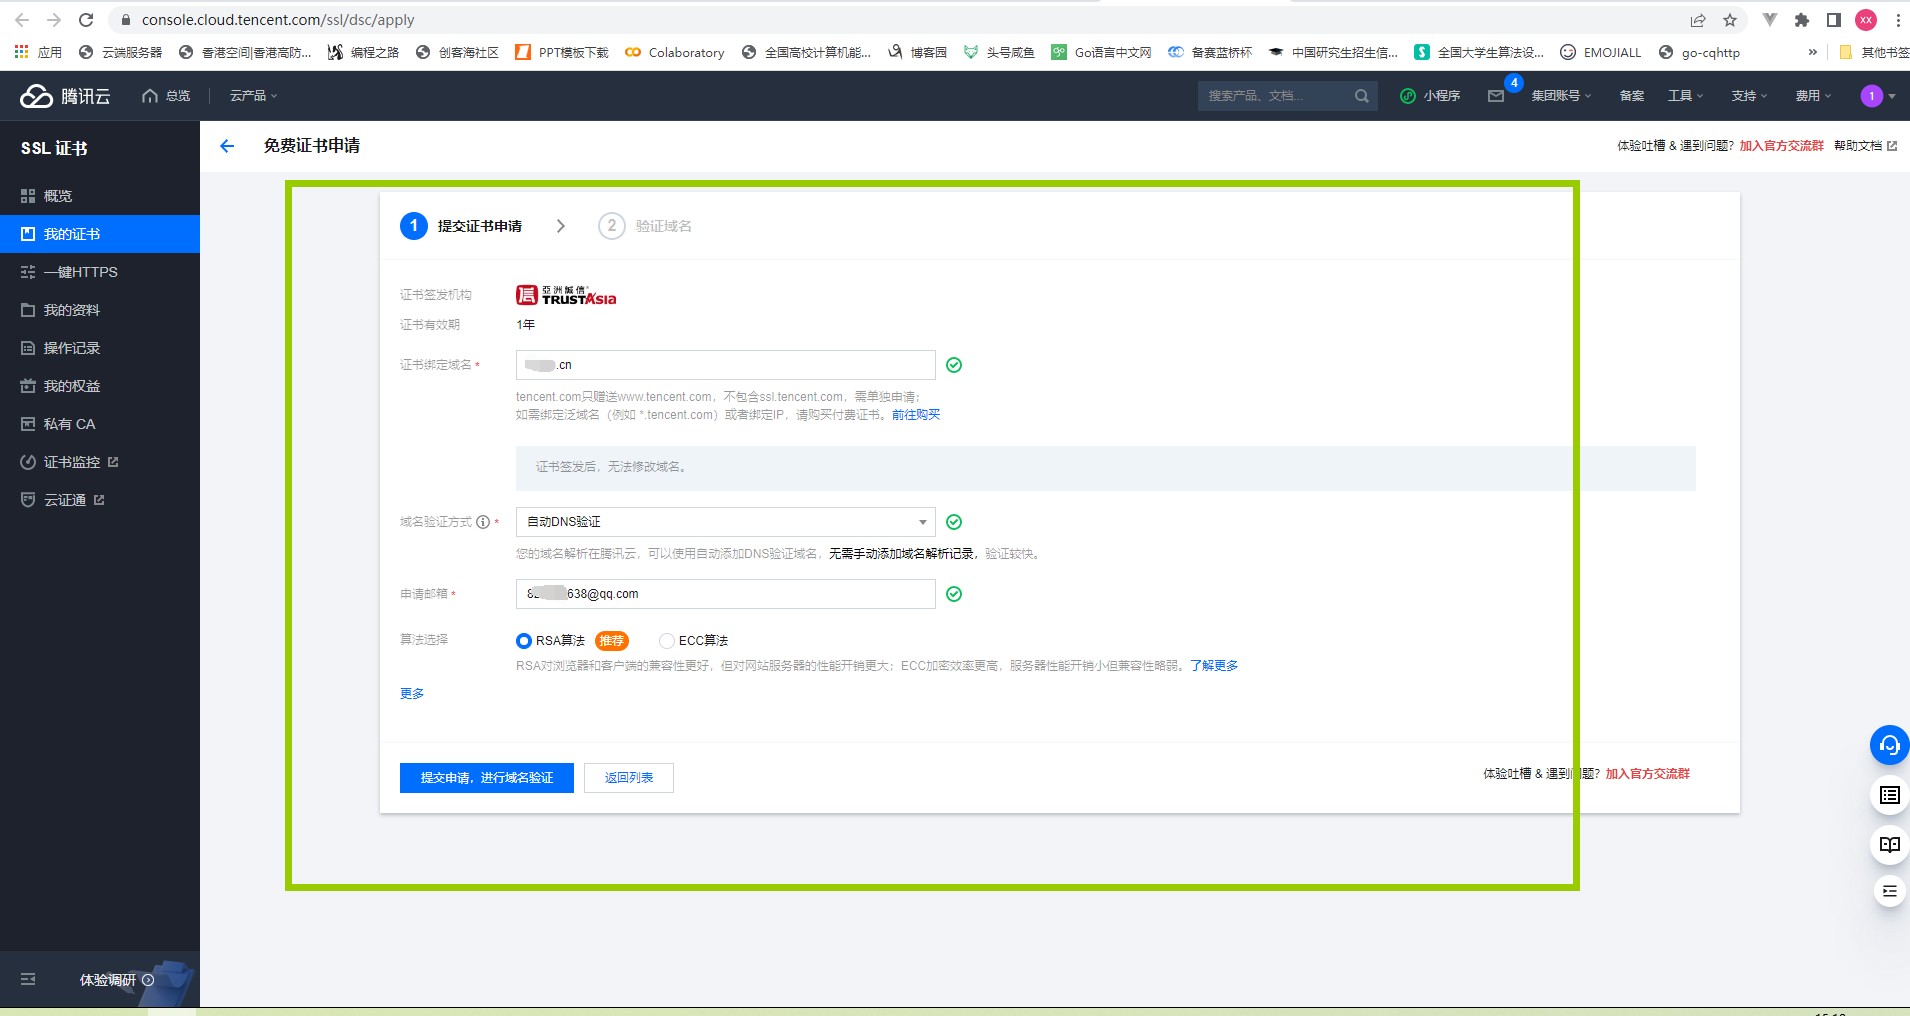
Task: Open the 小程序 mini program icon
Action: tap(1431, 96)
